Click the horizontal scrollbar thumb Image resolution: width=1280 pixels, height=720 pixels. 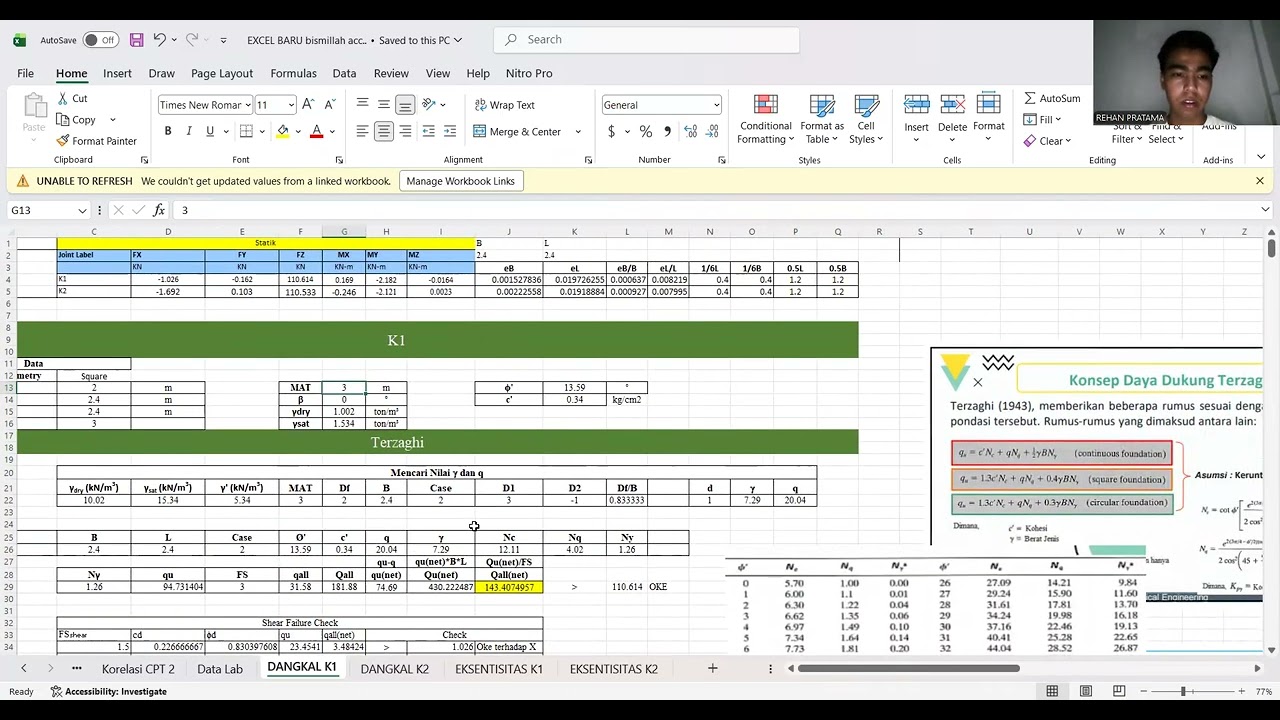click(x=908, y=668)
